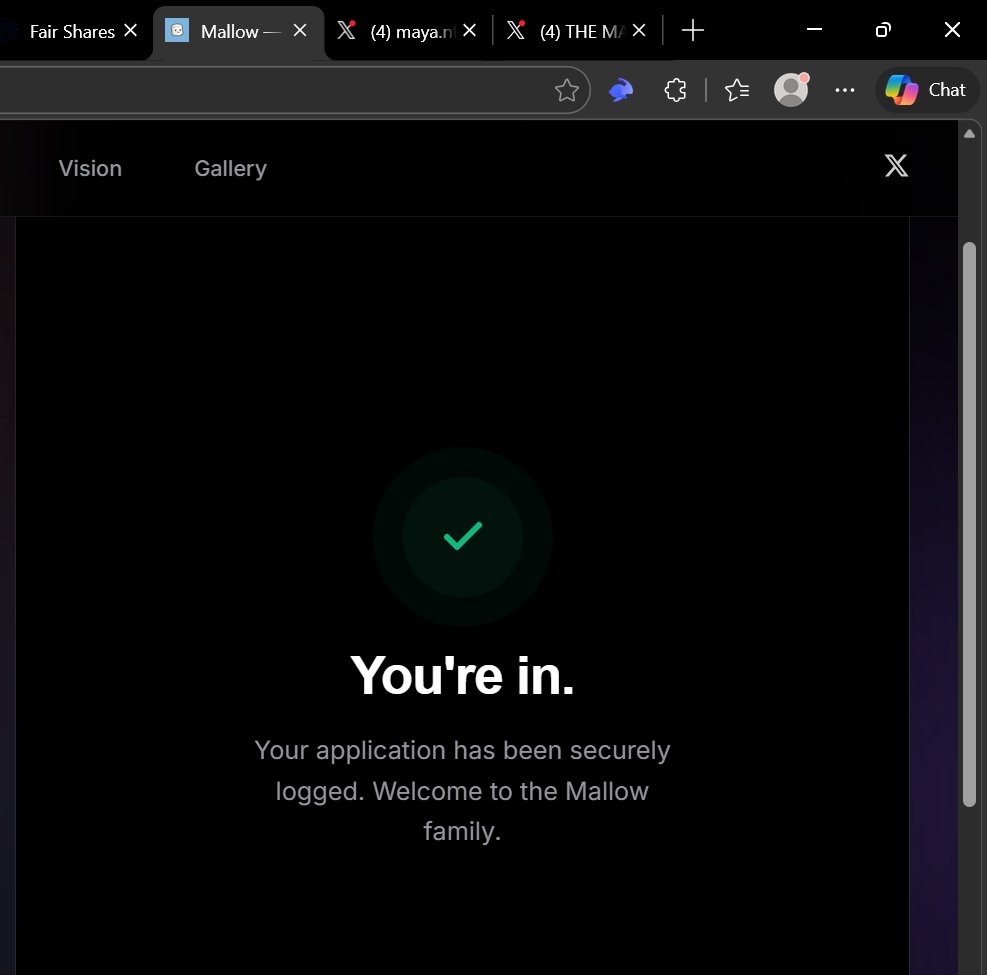The image size is (987, 975).
Task: Open Settings and more ellipsis menu
Action: point(844,90)
